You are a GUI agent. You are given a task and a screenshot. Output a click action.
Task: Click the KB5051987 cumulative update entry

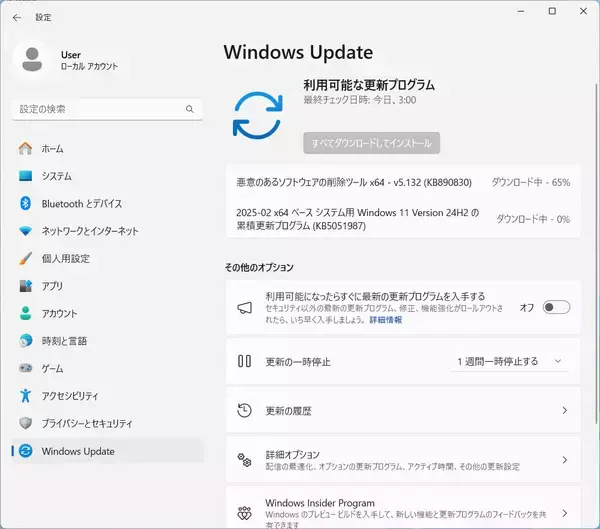(x=358, y=219)
